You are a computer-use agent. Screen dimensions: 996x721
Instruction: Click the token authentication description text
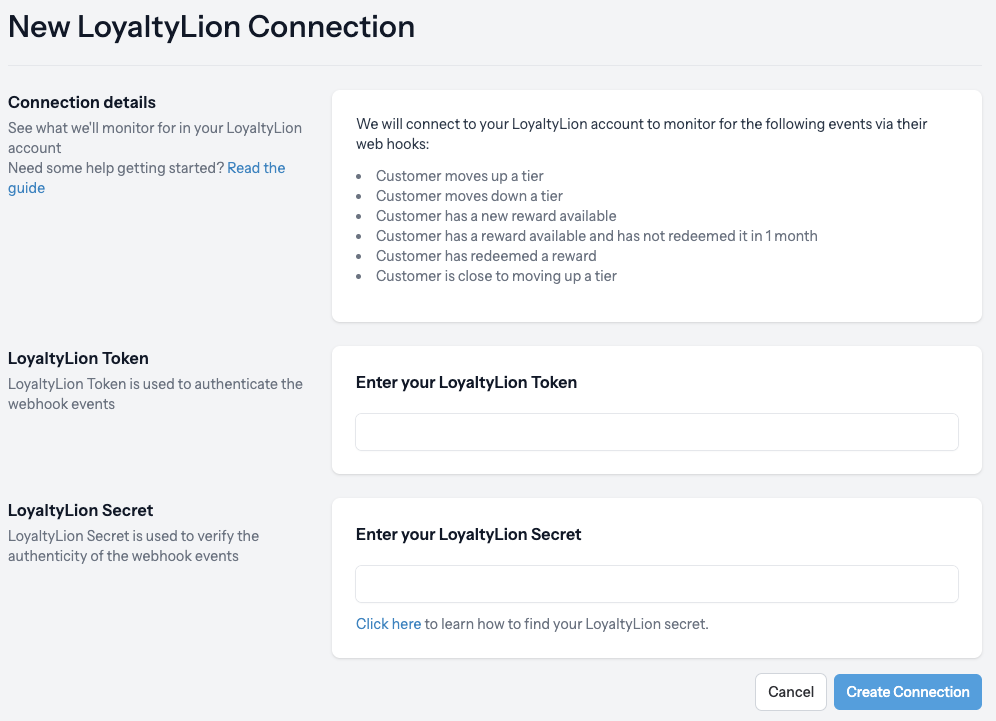(x=155, y=394)
